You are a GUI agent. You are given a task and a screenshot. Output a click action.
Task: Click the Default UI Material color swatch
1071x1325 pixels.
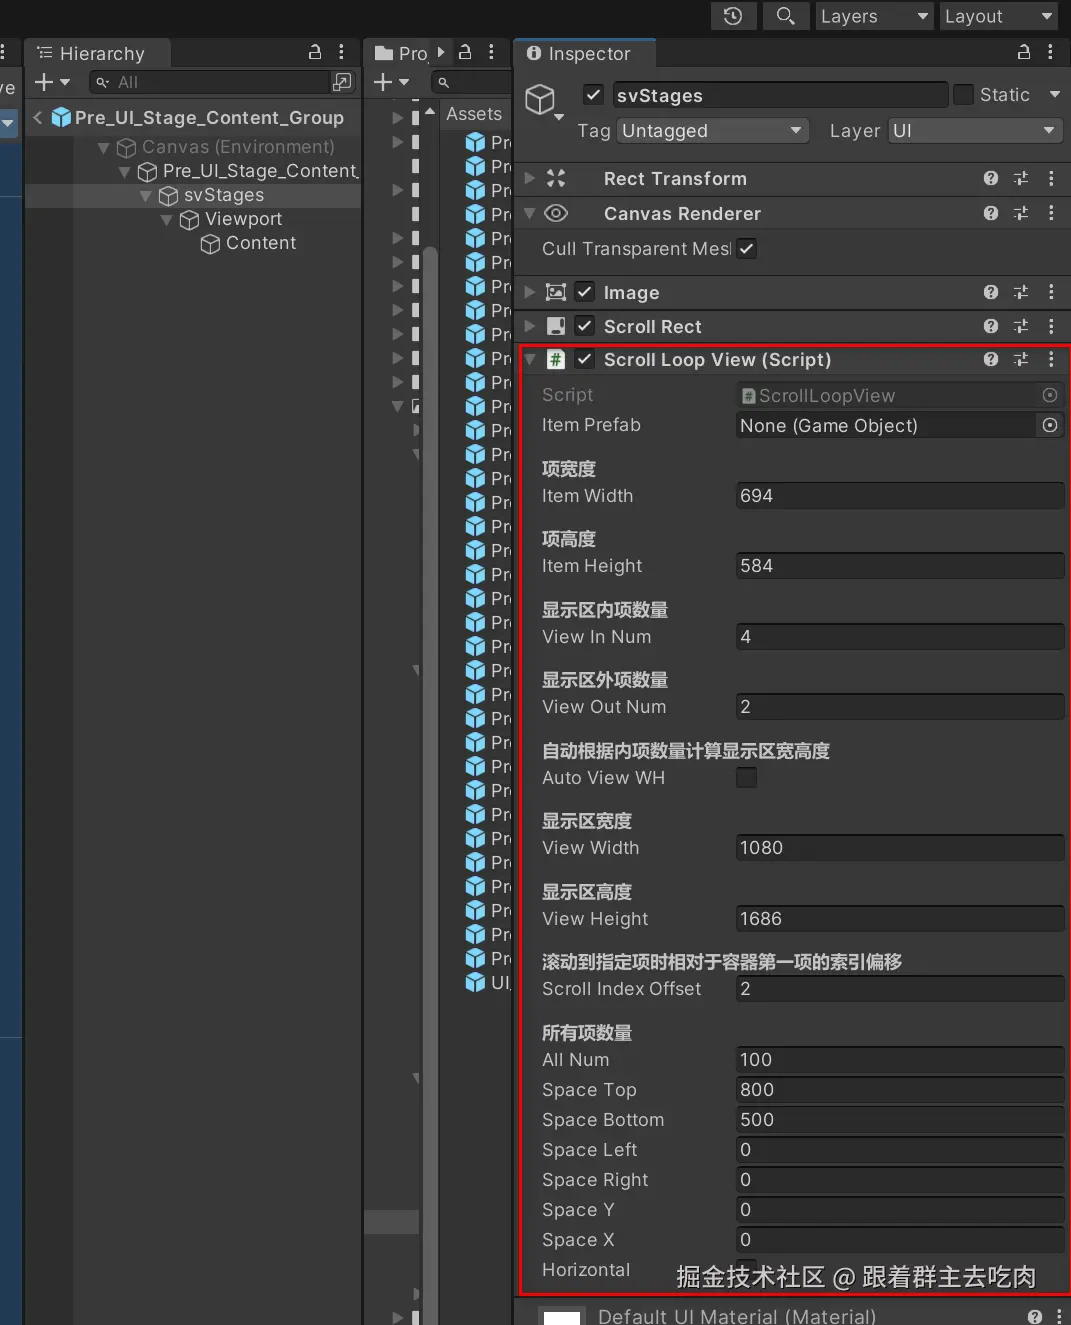(562, 1317)
